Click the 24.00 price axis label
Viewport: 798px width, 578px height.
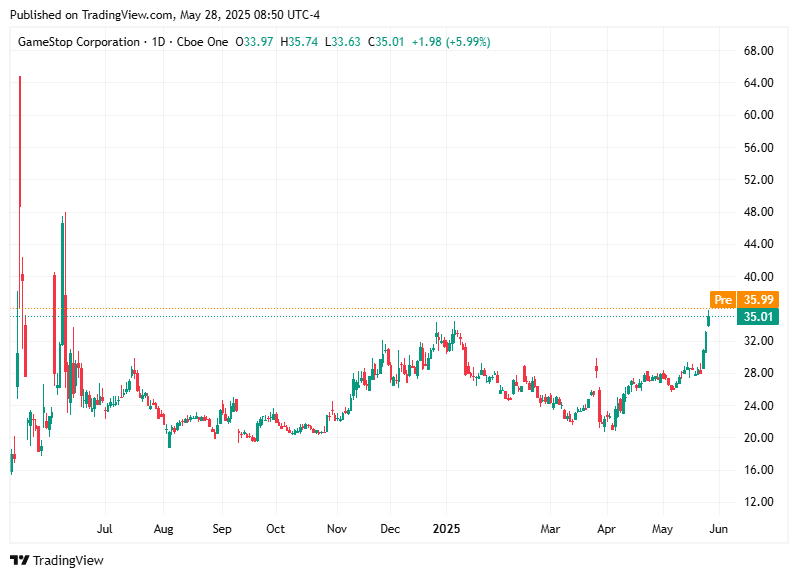pyautogui.click(x=758, y=406)
